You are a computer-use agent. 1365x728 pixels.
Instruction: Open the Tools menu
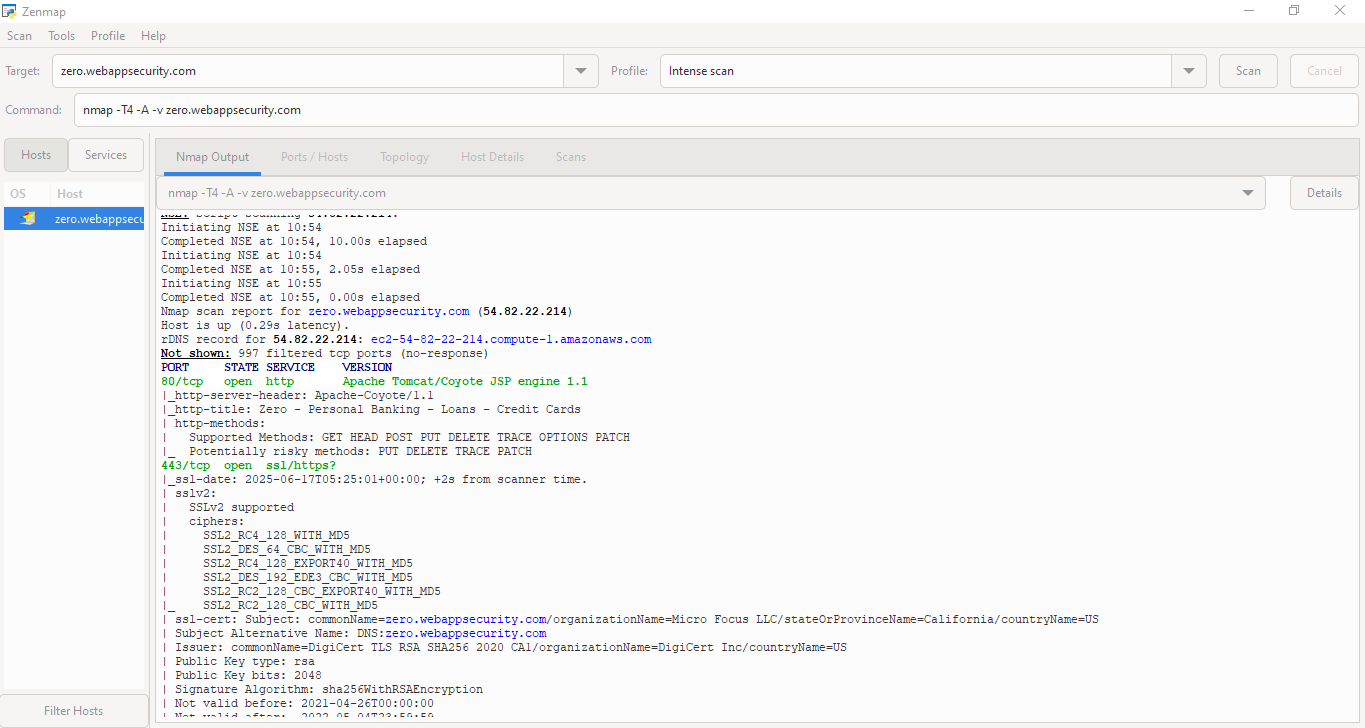tap(62, 36)
